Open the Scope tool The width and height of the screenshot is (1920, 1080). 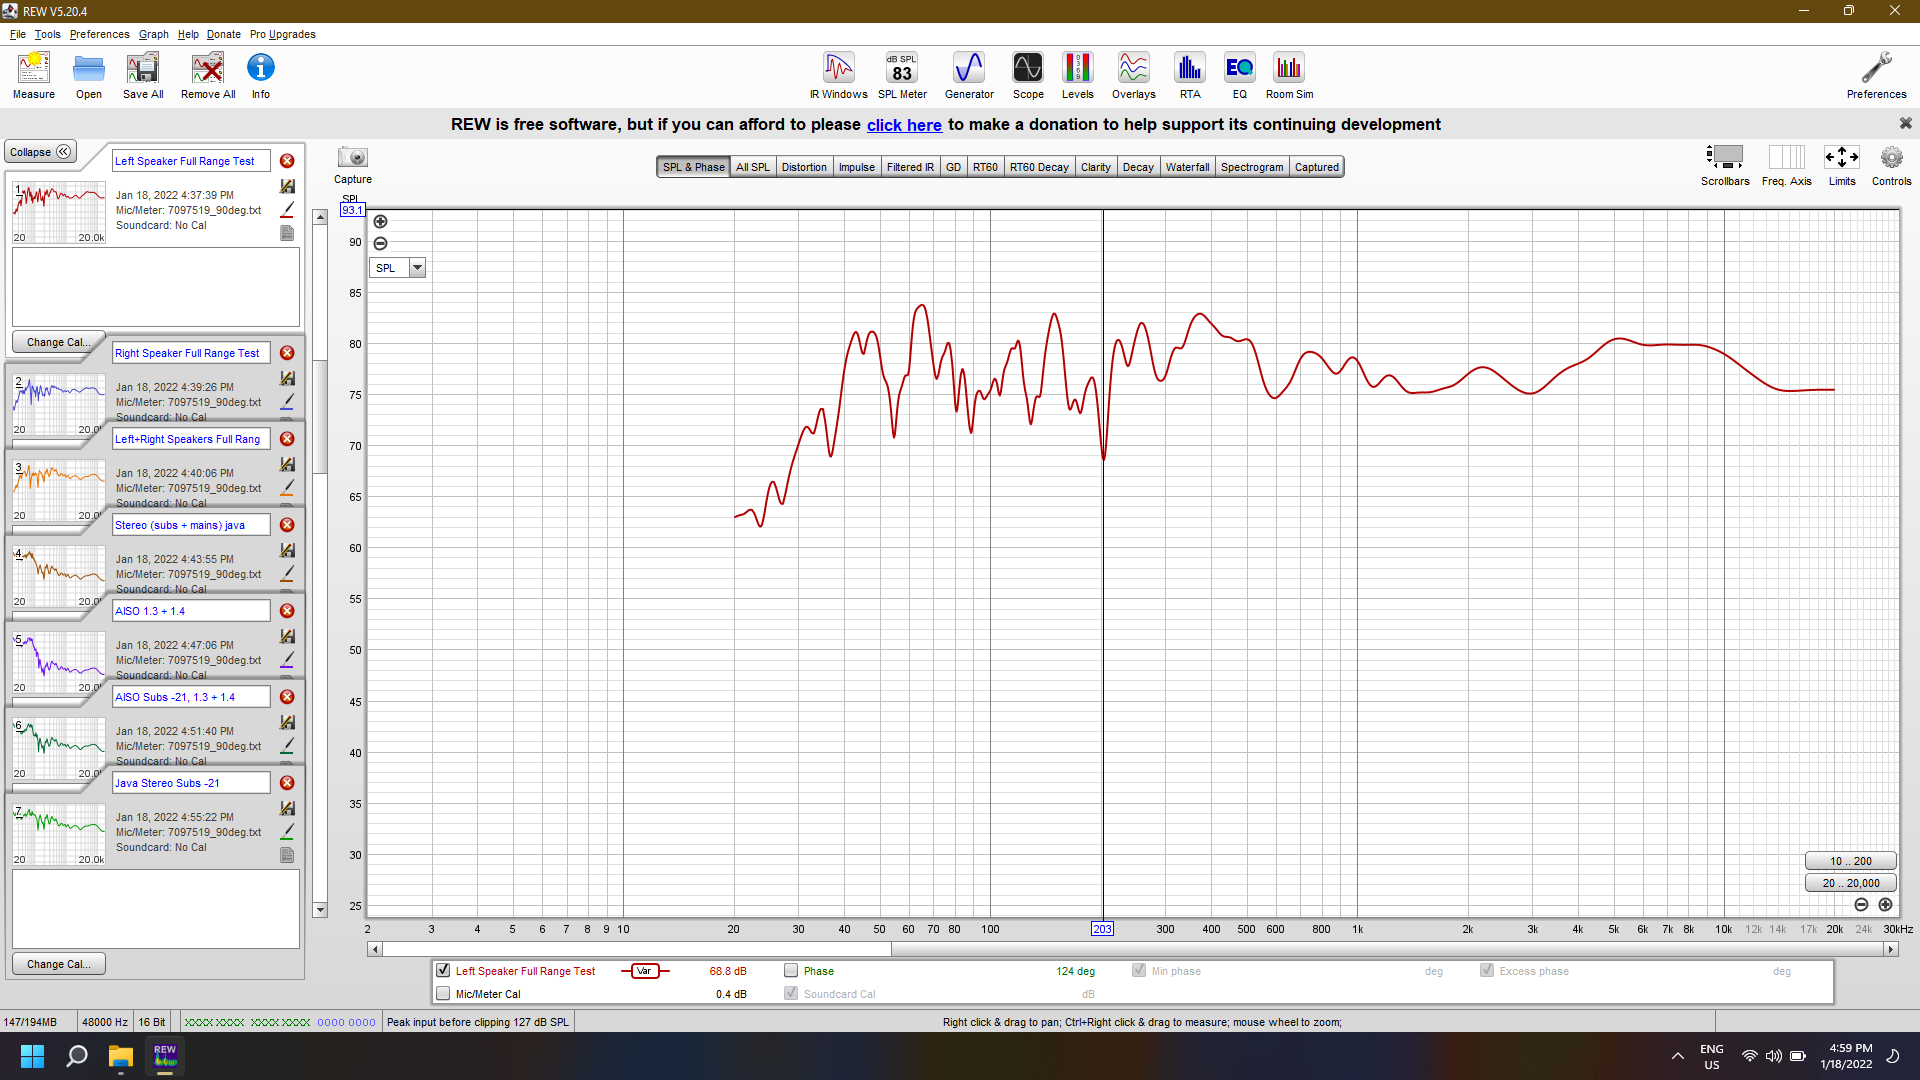click(x=1028, y=75)
